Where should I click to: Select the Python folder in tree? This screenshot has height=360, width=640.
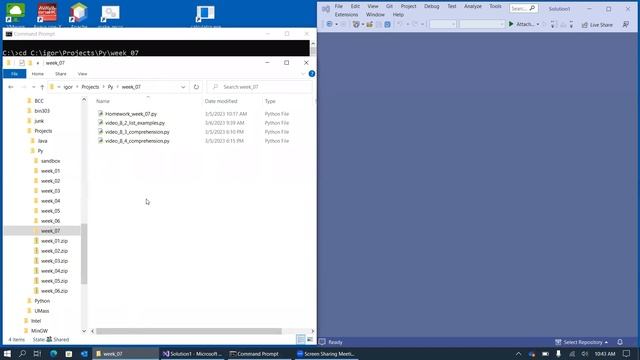pos(42,301)
